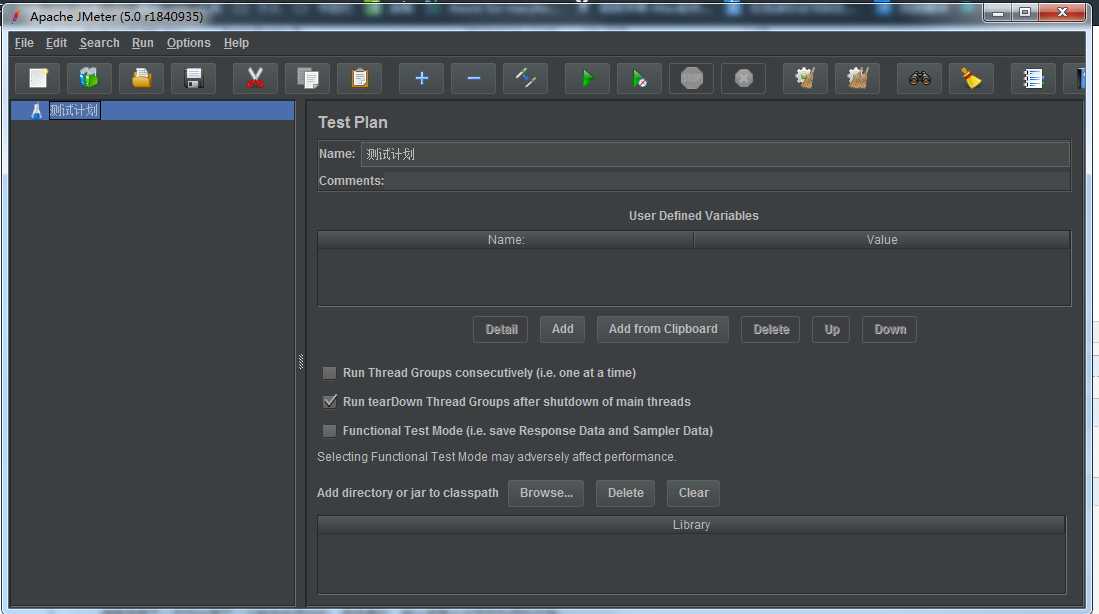Image resolution: width=1099 pixels, height=614 pixels.
Task: Click the Name: column header
Action: coord(506,240)
